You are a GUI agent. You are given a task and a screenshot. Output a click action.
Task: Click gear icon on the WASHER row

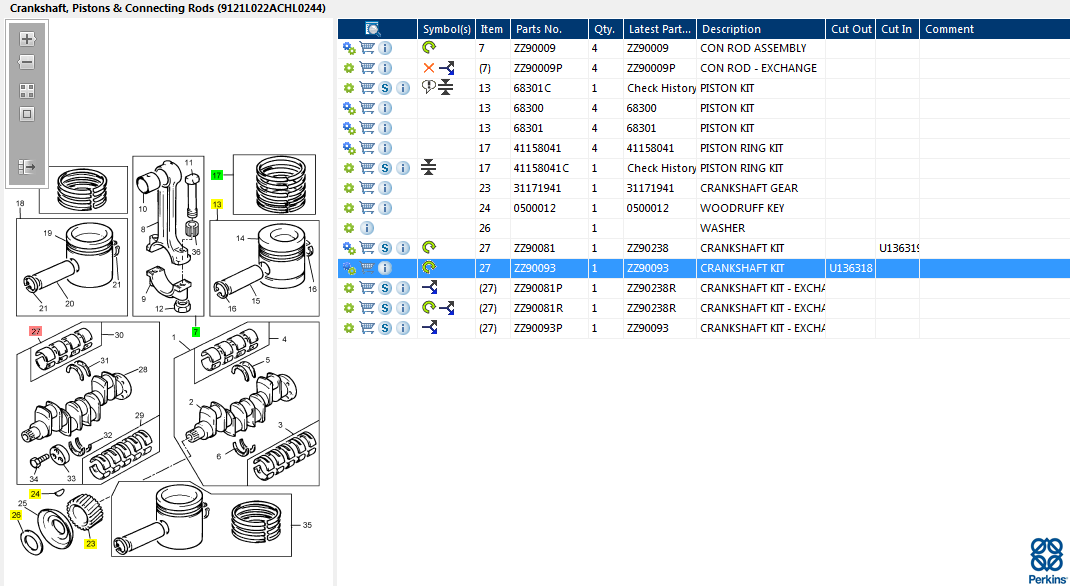click(349, 228)
